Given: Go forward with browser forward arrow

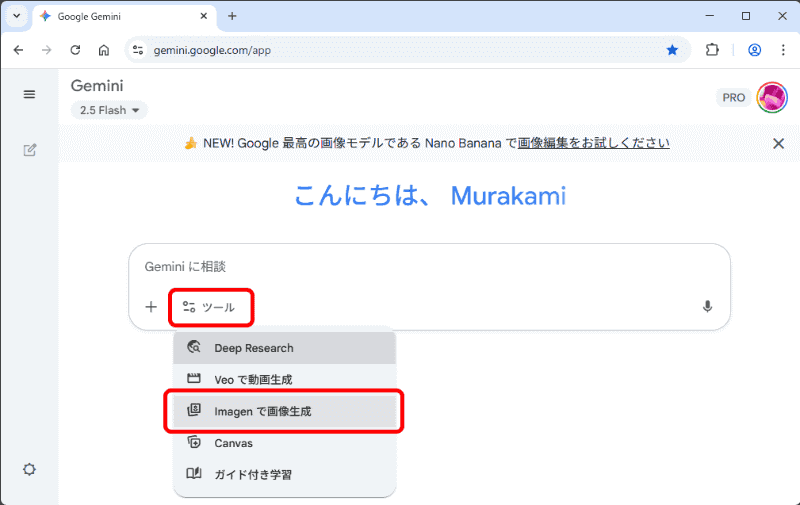Looking at the screenshot, I should click(x=46, y=50).
